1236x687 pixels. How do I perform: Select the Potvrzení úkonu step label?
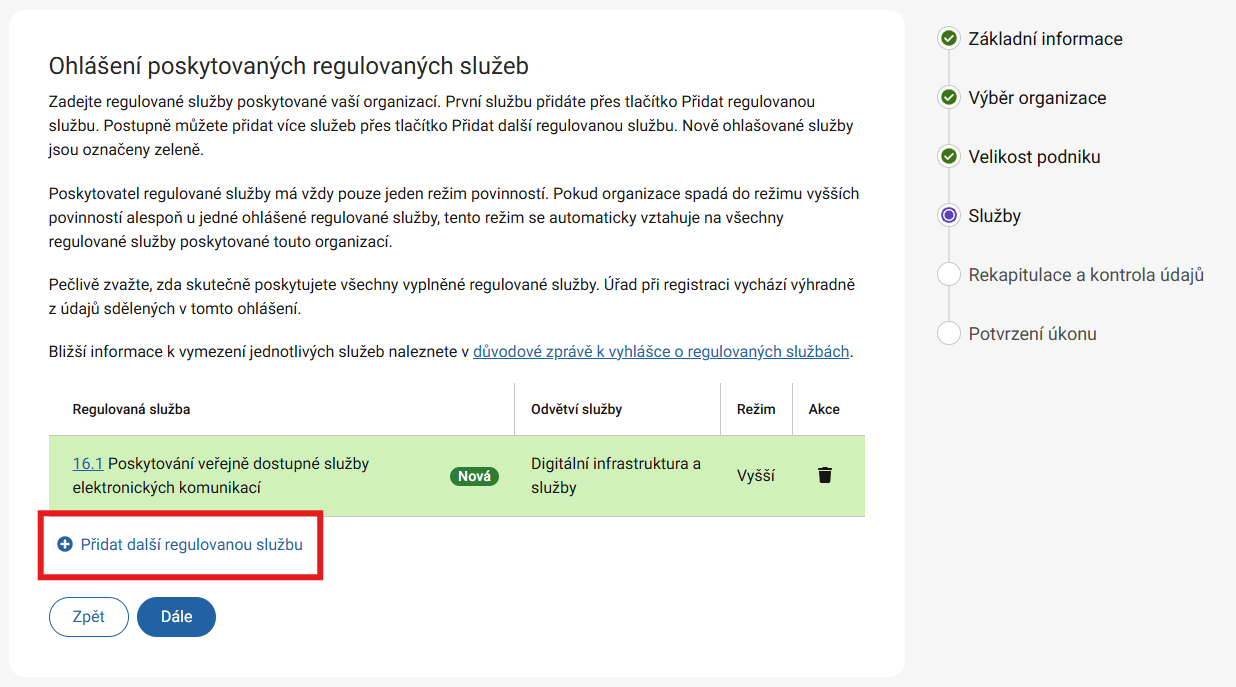[1032, 334]
